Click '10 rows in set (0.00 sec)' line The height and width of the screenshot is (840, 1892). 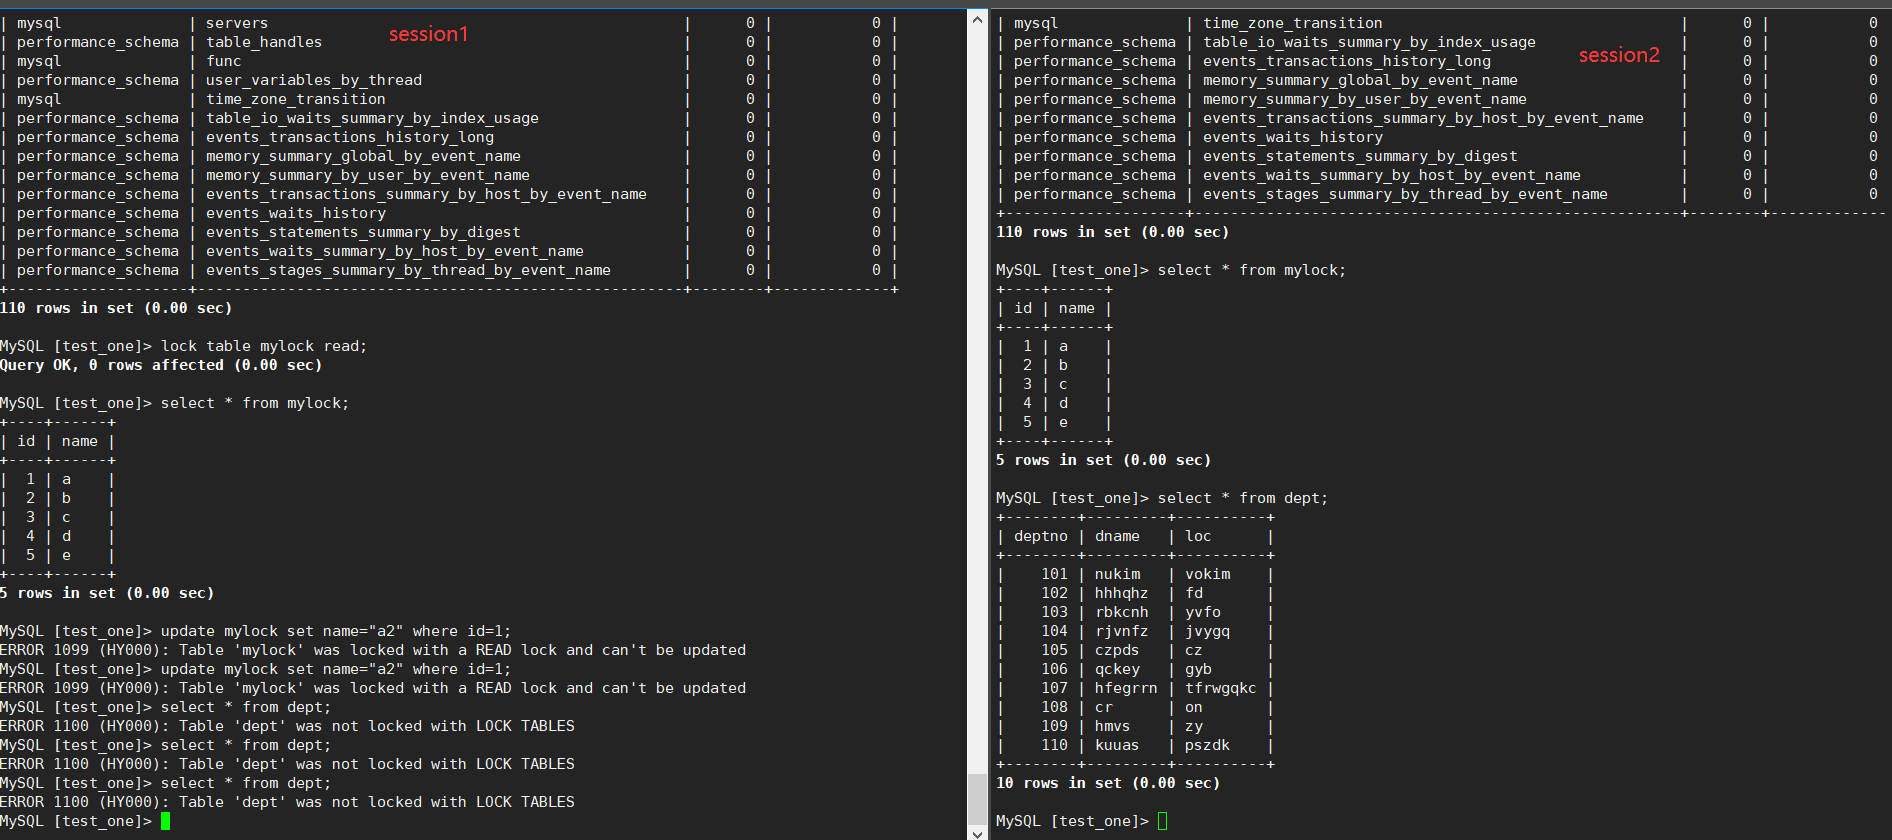pos(1108,783)
